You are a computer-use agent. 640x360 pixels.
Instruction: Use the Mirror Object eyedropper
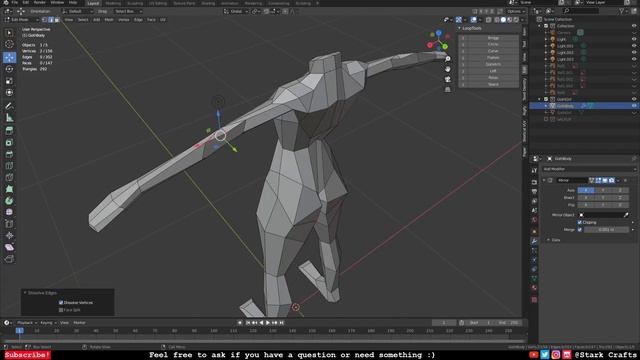(626, 215)
